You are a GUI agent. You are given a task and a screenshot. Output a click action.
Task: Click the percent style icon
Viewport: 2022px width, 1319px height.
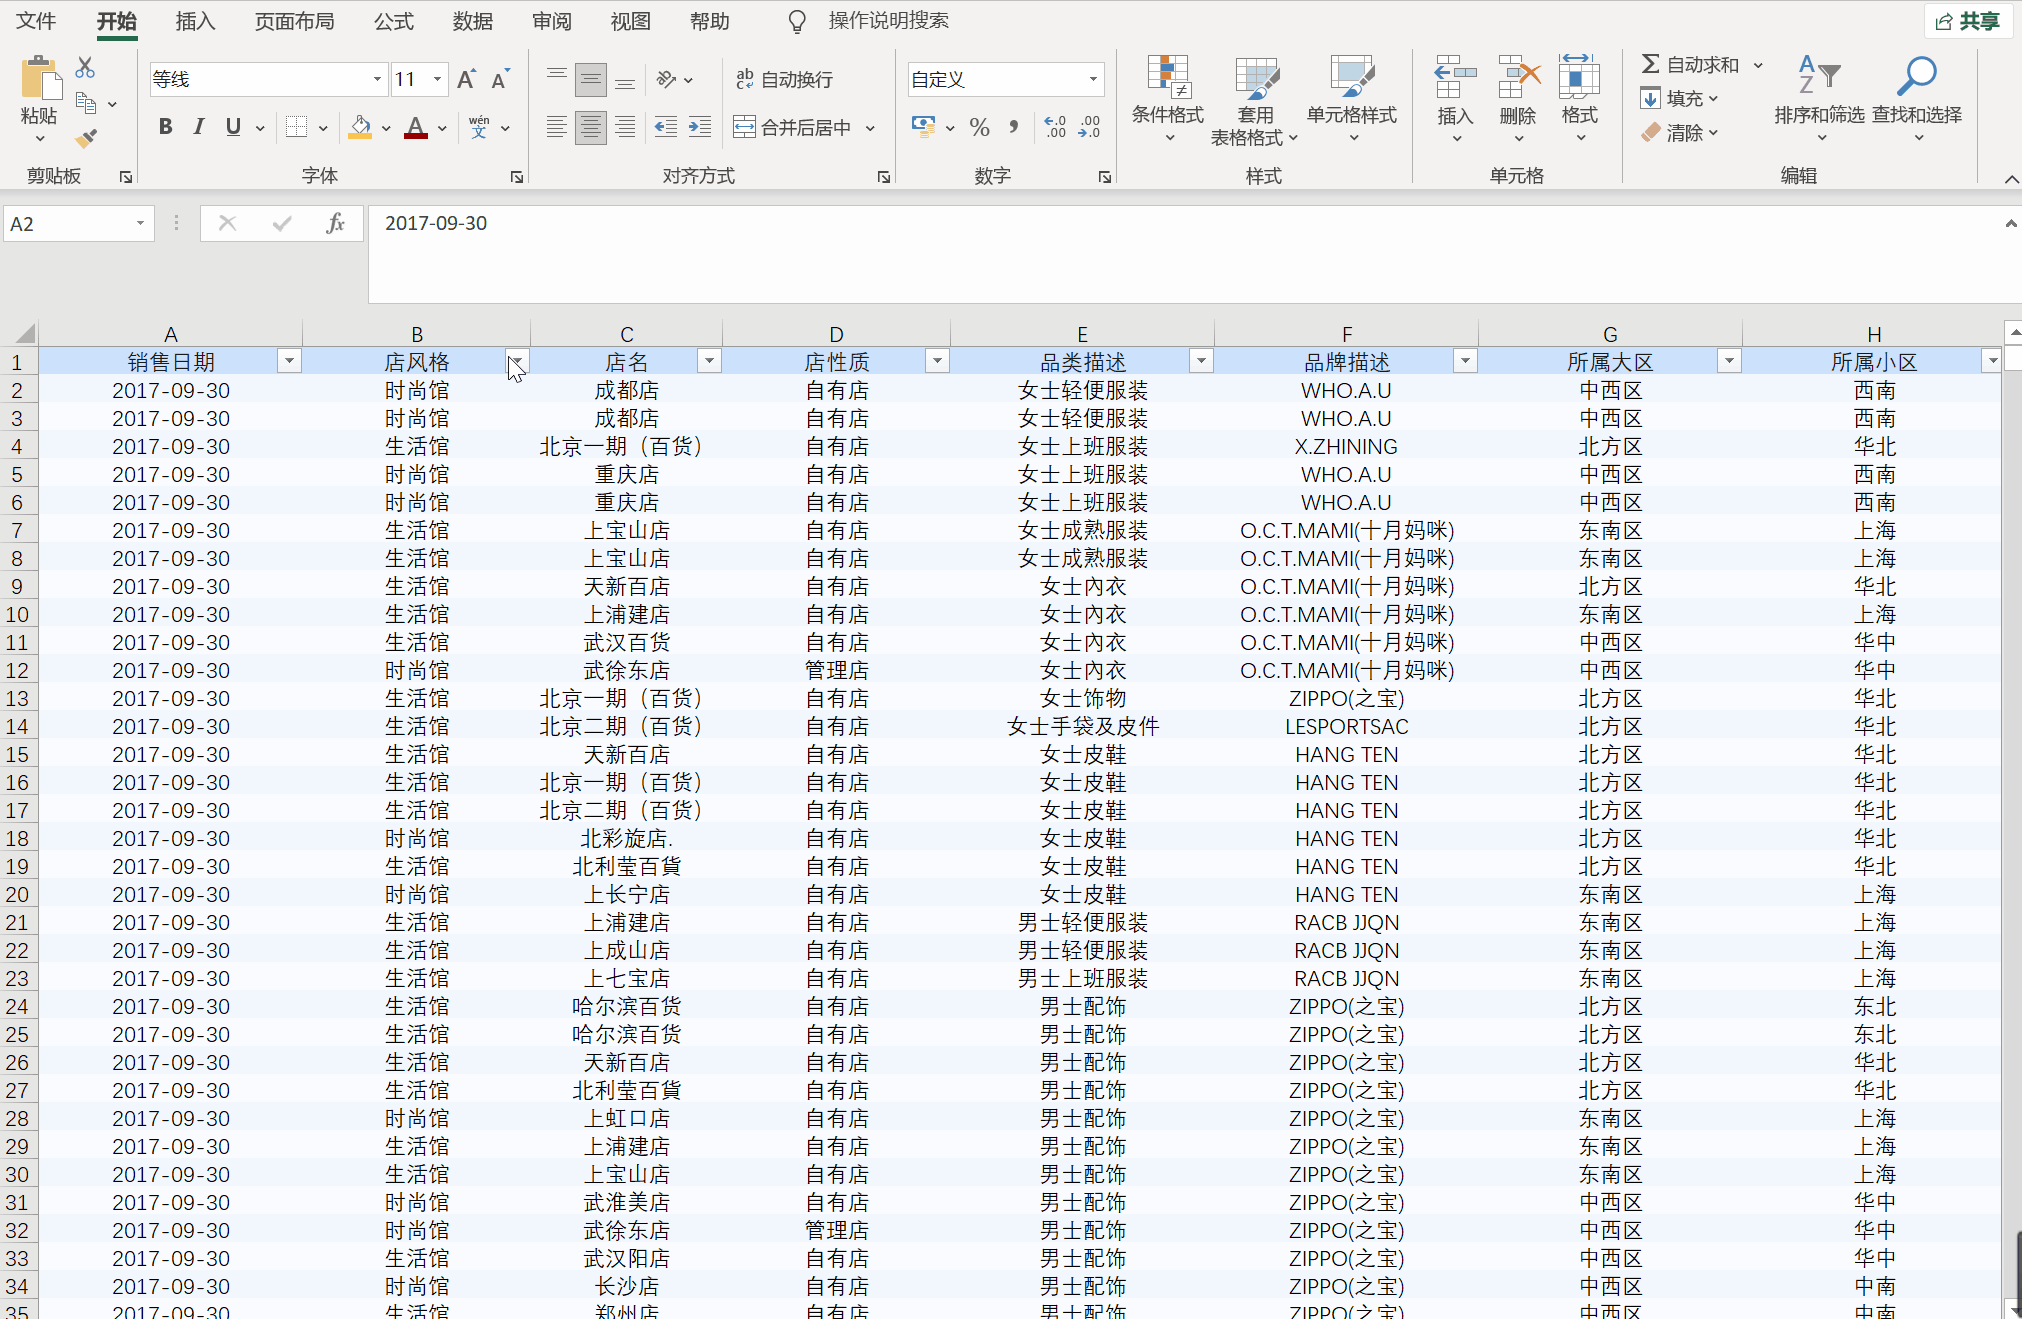click(980, 127)
